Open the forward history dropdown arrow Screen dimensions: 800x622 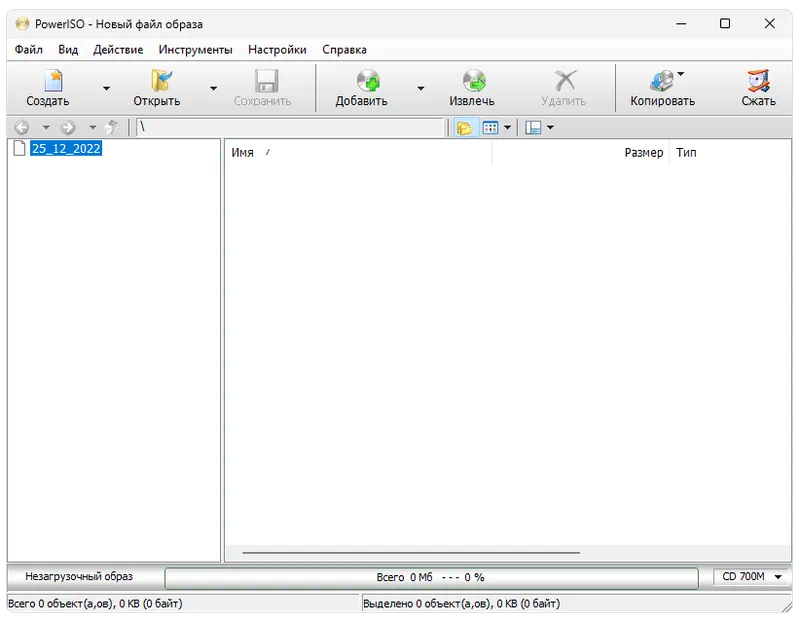92,127
